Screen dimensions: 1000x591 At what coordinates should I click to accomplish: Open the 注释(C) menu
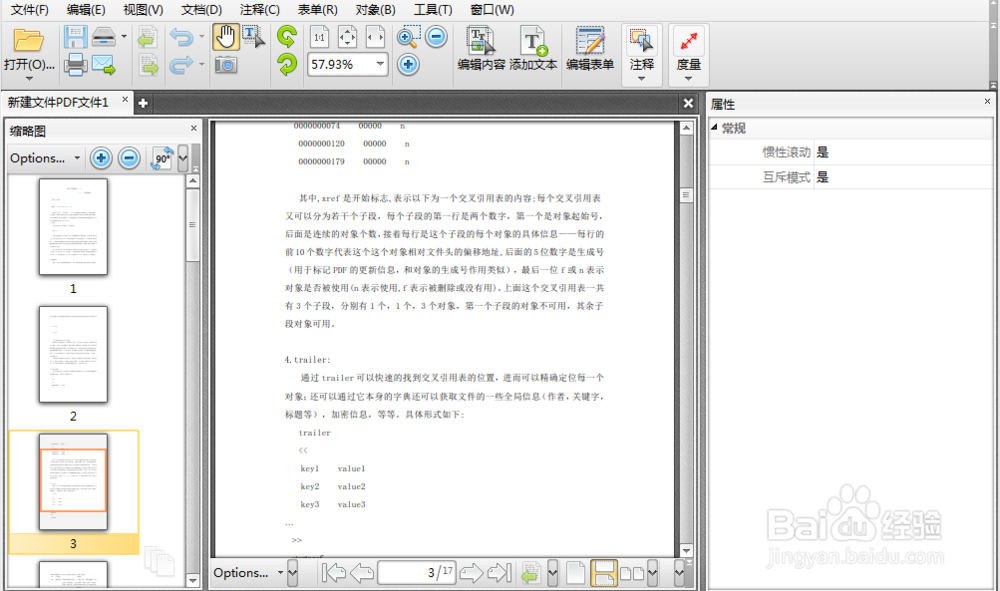point(260,10)
